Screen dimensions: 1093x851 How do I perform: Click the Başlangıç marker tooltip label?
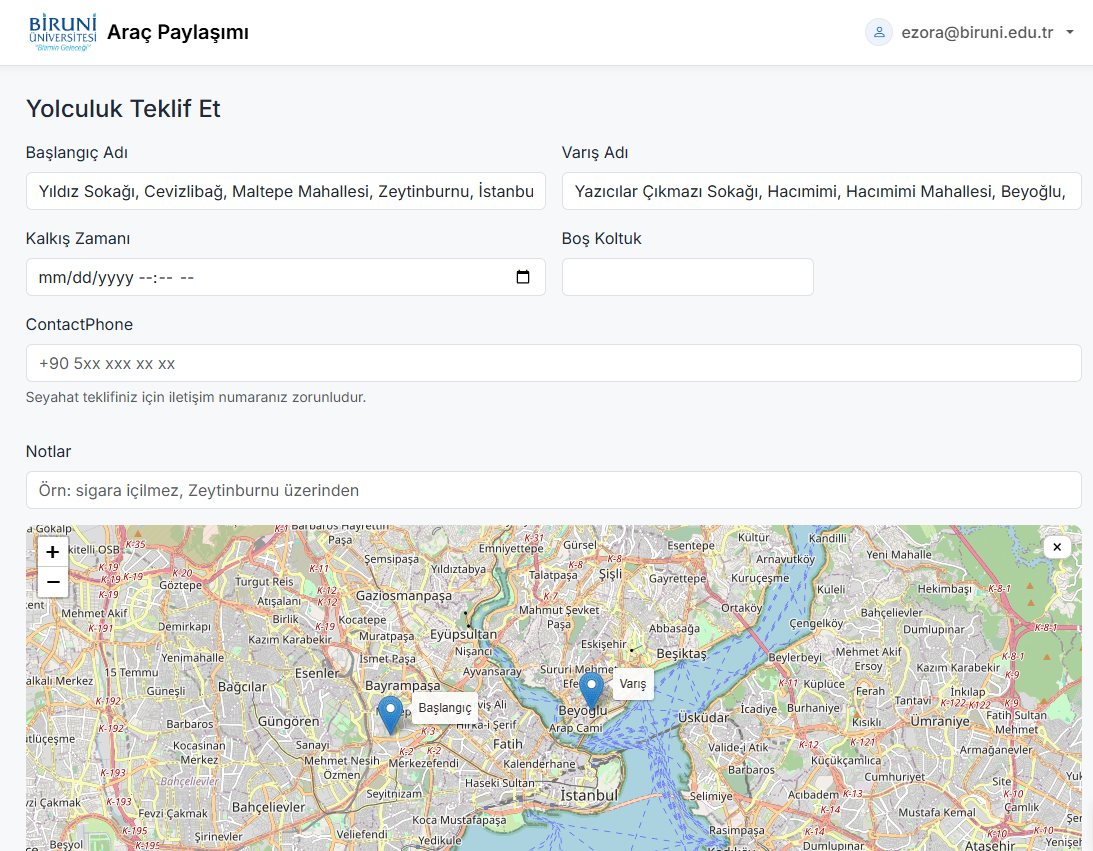[x=445, y=708]
